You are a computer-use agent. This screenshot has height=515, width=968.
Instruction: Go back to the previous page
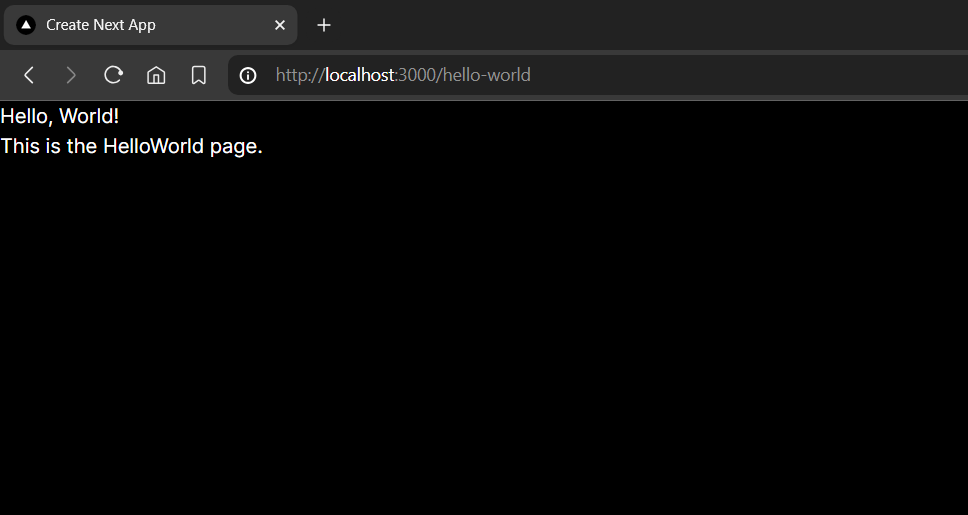[x=30, y=75]
